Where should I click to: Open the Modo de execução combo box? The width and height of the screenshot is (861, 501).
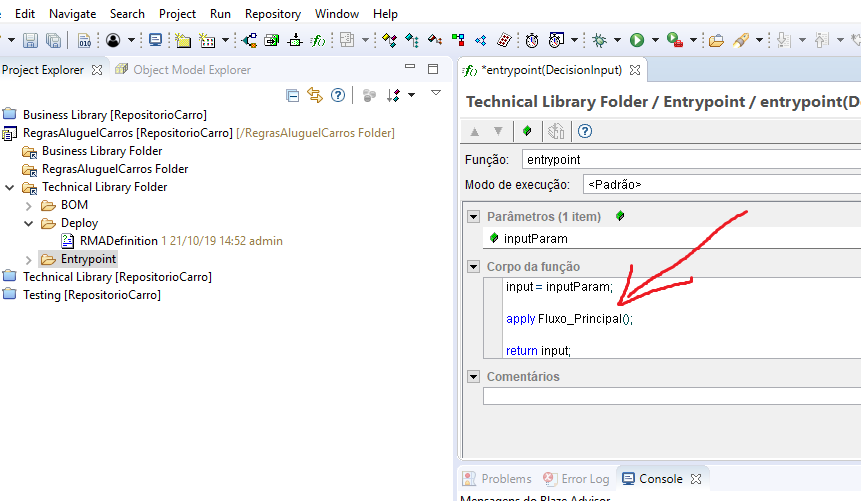[x=722, y=185]
